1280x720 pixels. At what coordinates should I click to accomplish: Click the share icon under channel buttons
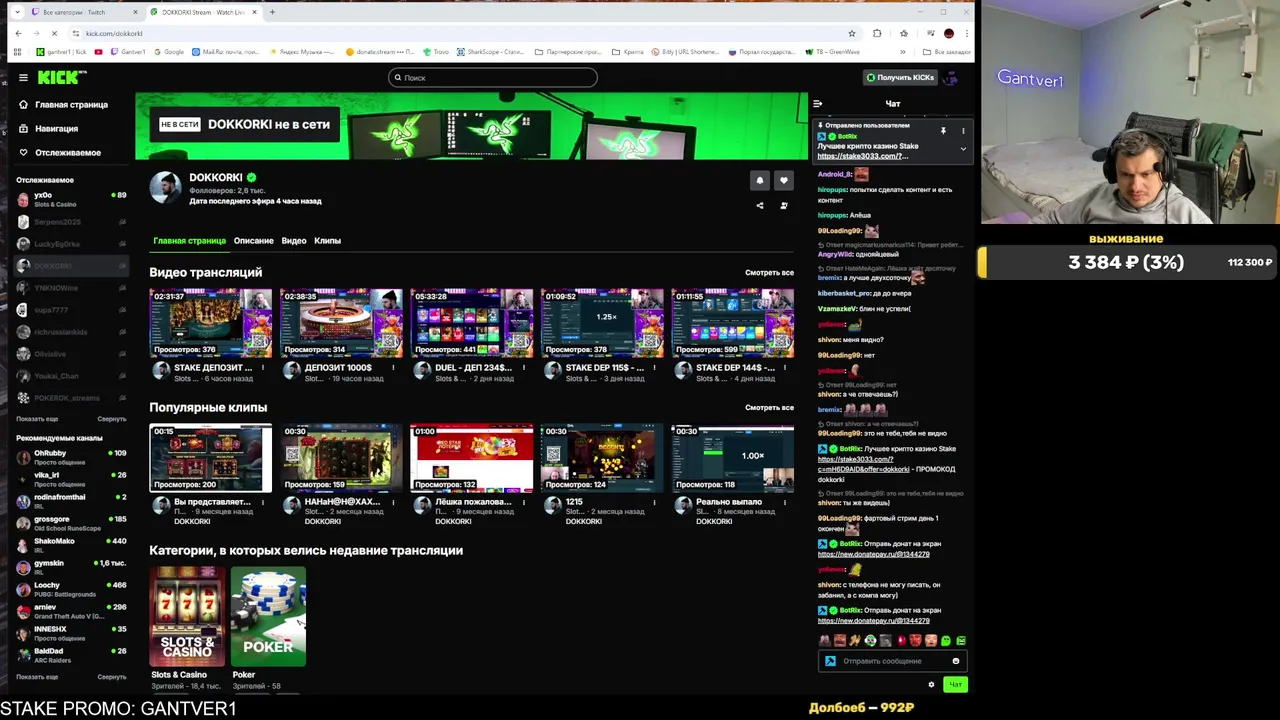(759, 205)
